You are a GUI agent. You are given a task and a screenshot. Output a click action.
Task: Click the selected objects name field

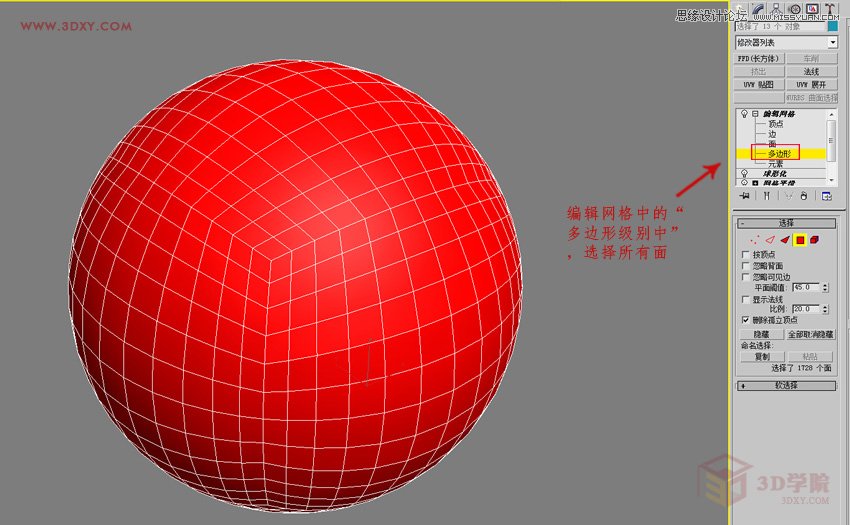(x=781, y=26)
